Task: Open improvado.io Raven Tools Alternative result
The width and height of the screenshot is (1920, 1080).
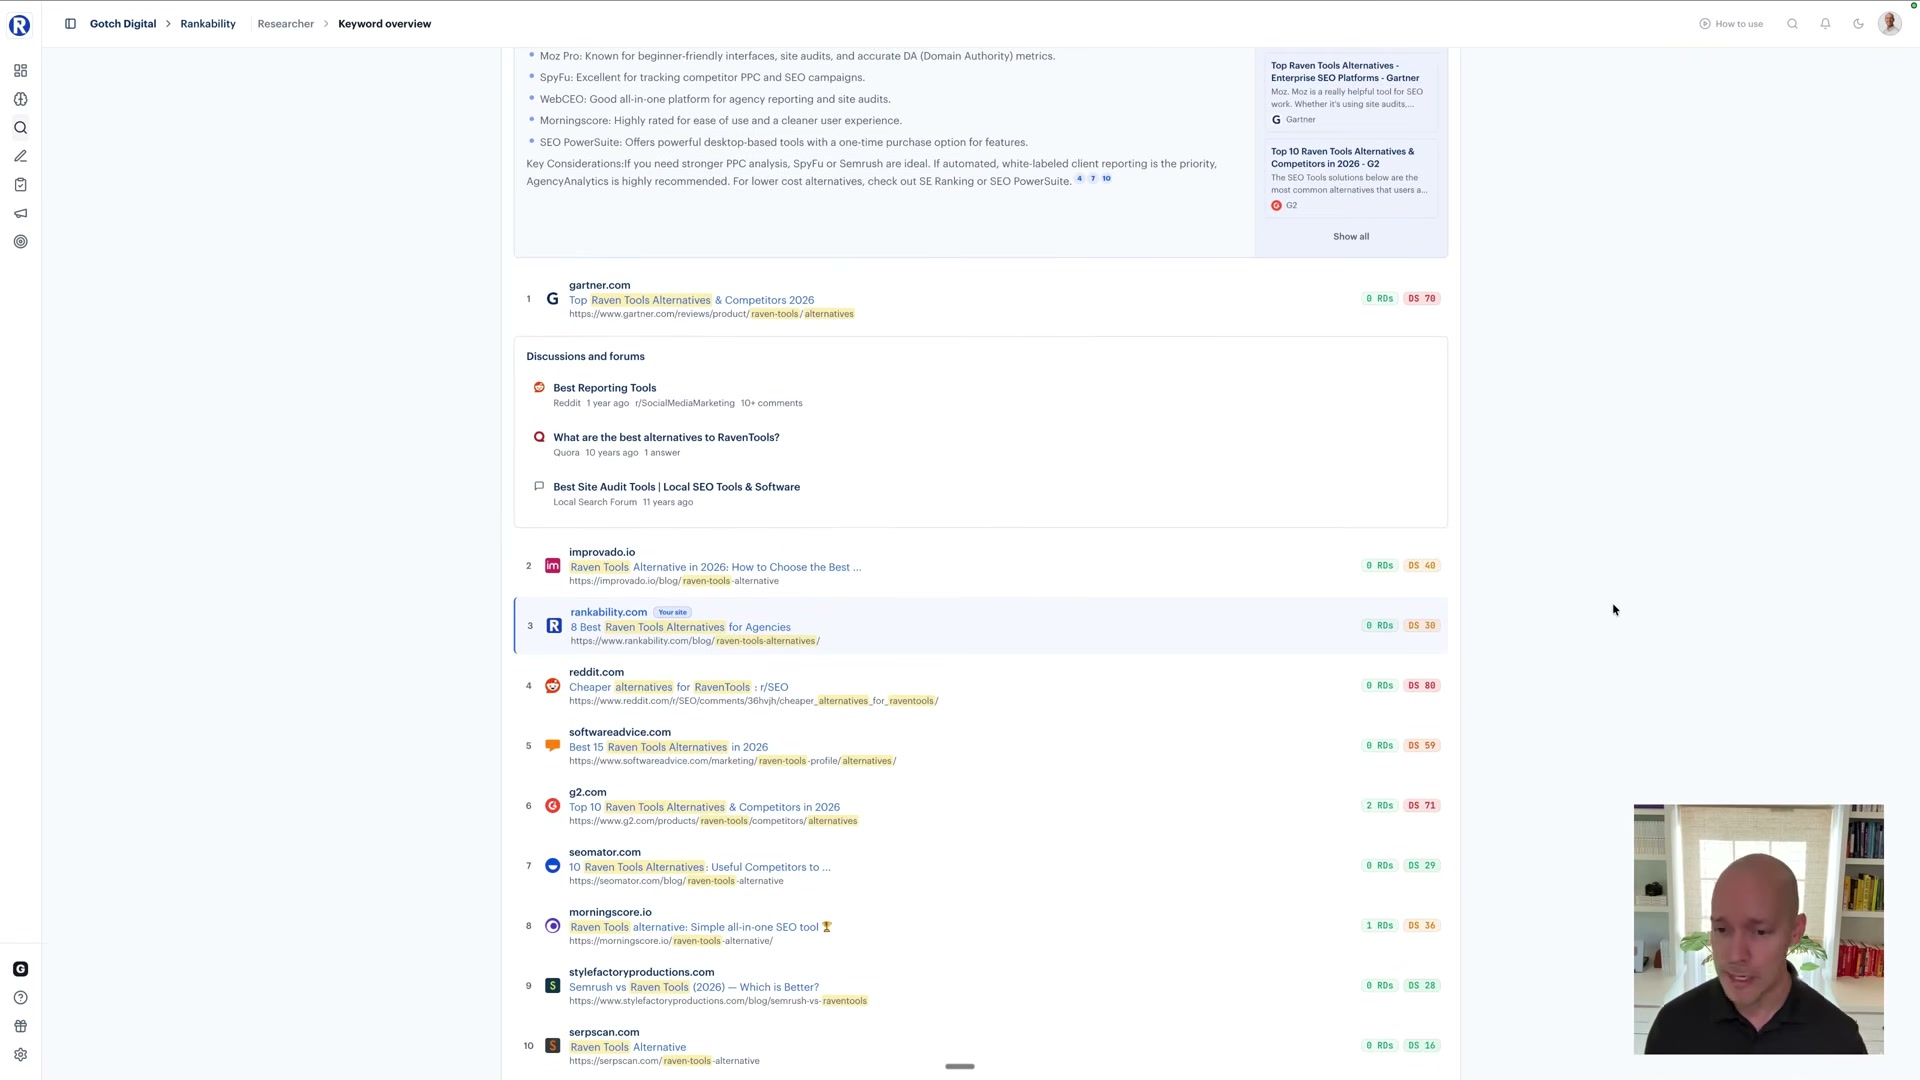Action: pos(715,567)
